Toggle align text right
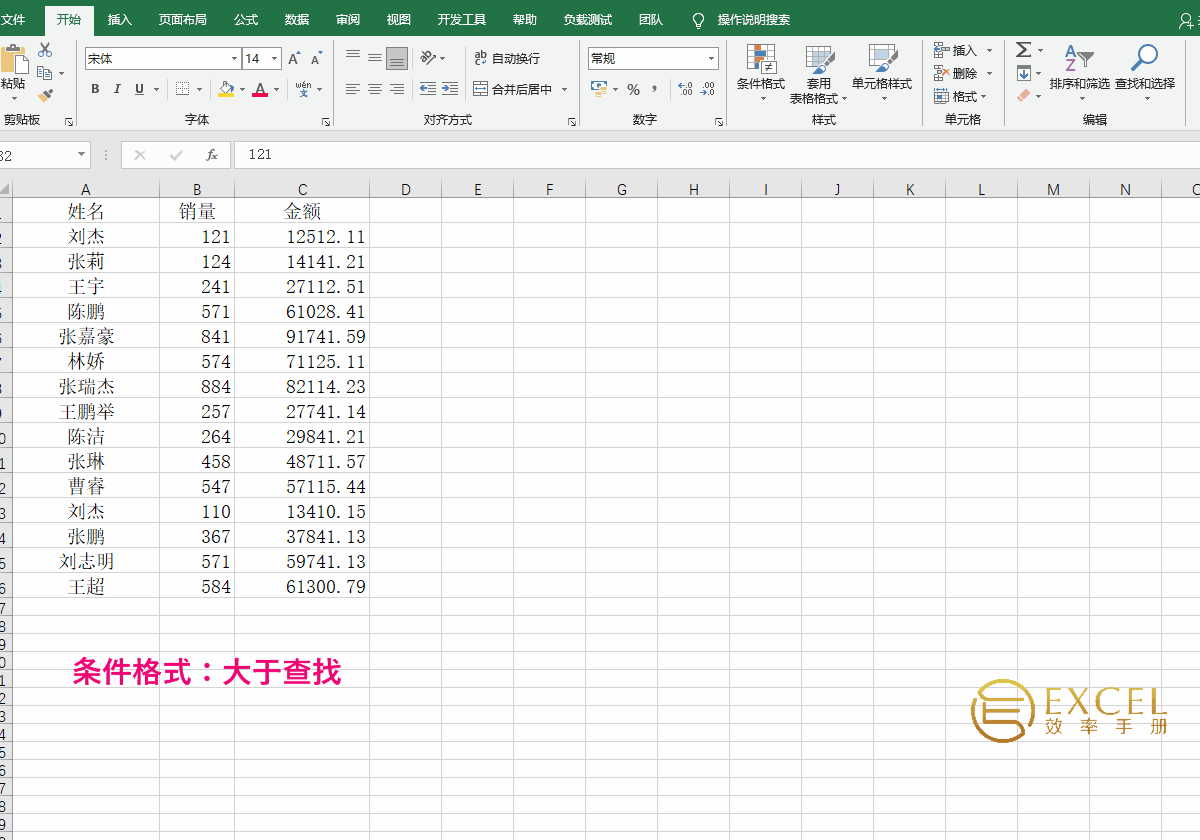Image resolution: width=1200 pixels, height=840 pixels. [397, 89]
